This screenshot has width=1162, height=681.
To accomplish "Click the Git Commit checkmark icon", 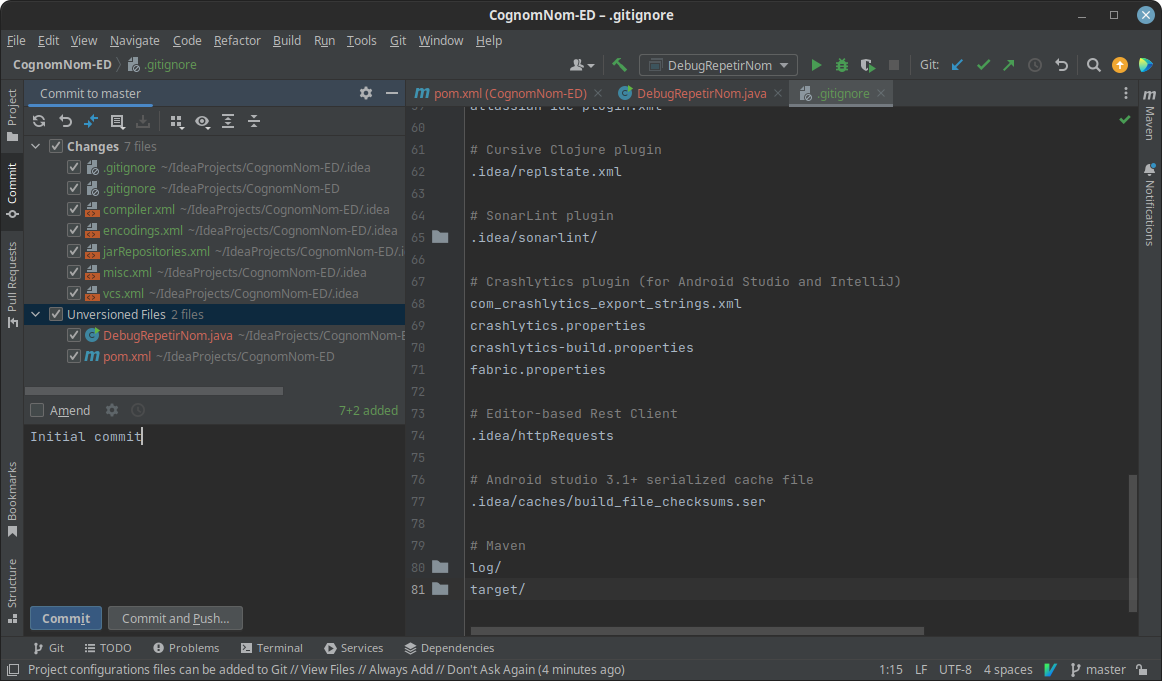I will (x=983, y=65).
